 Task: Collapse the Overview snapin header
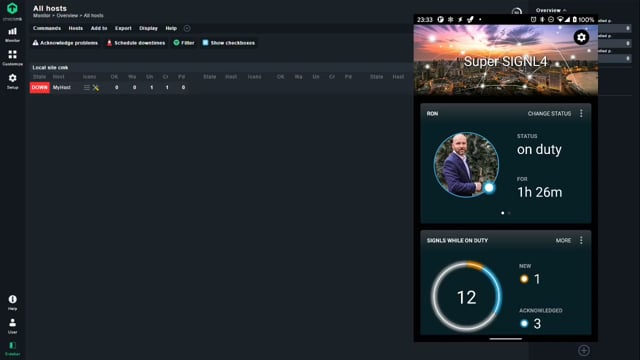(551, 10)
